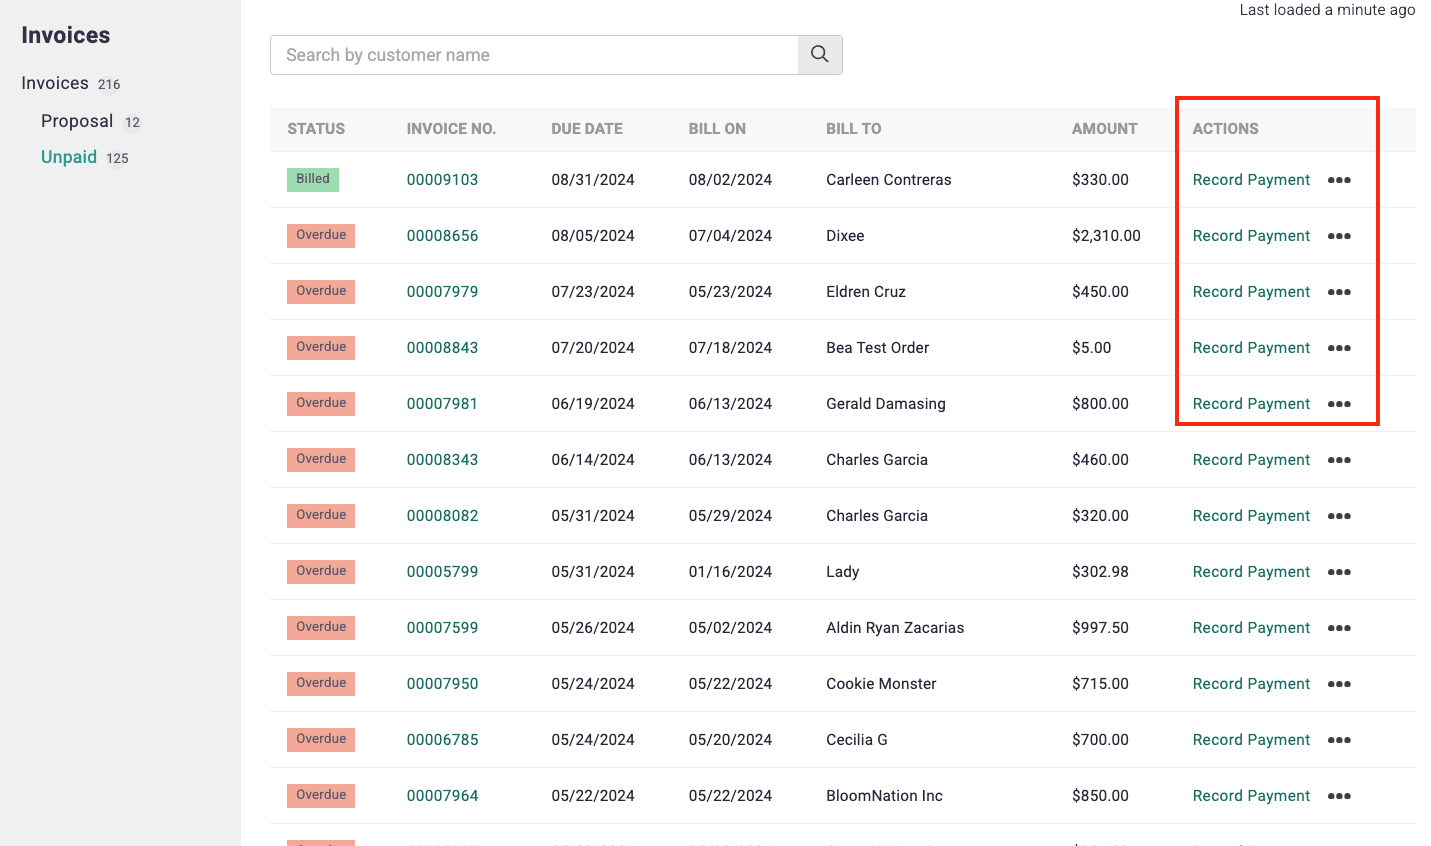Viewport: 1431px width, 846px height.
Task: Open more actions for invoice 00007599
Action: pyautogui.click(x=1339, y=628)
